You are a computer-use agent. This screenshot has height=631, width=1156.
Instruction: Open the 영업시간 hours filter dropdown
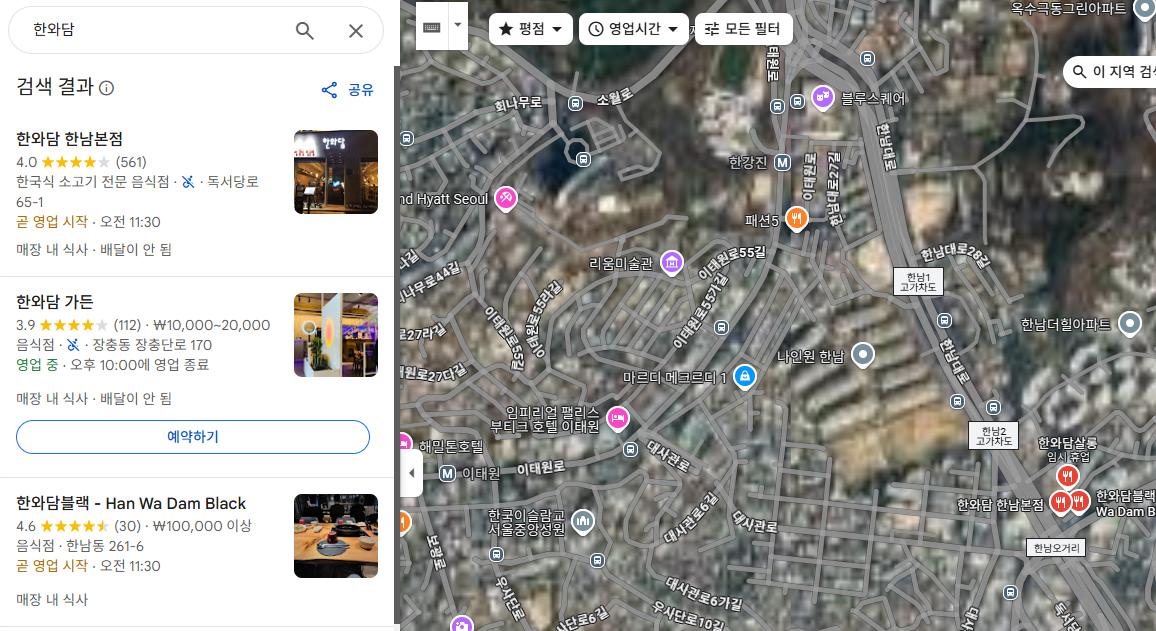pos(633,29)
